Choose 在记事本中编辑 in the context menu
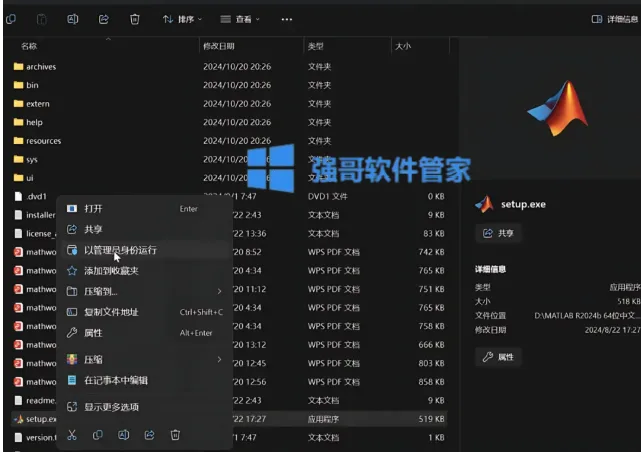This screenshot has height=452, width=641. 145,380
